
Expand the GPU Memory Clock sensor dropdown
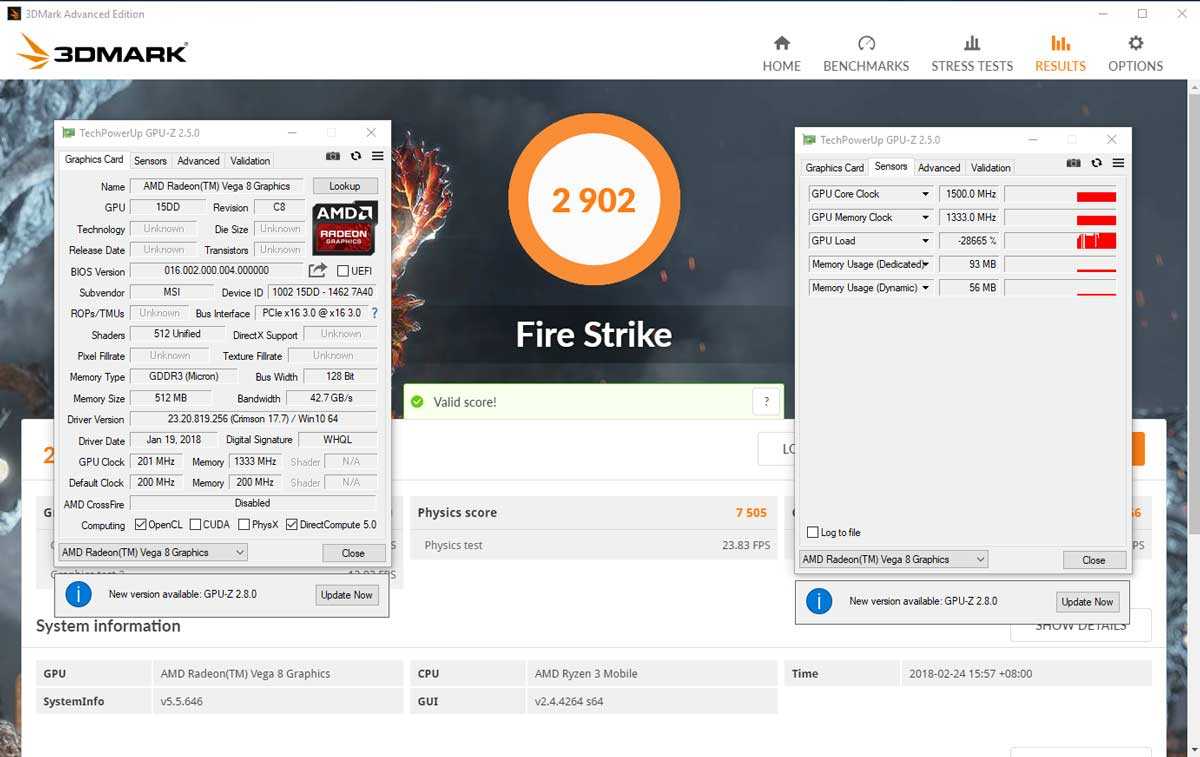[x=925, y=217]
